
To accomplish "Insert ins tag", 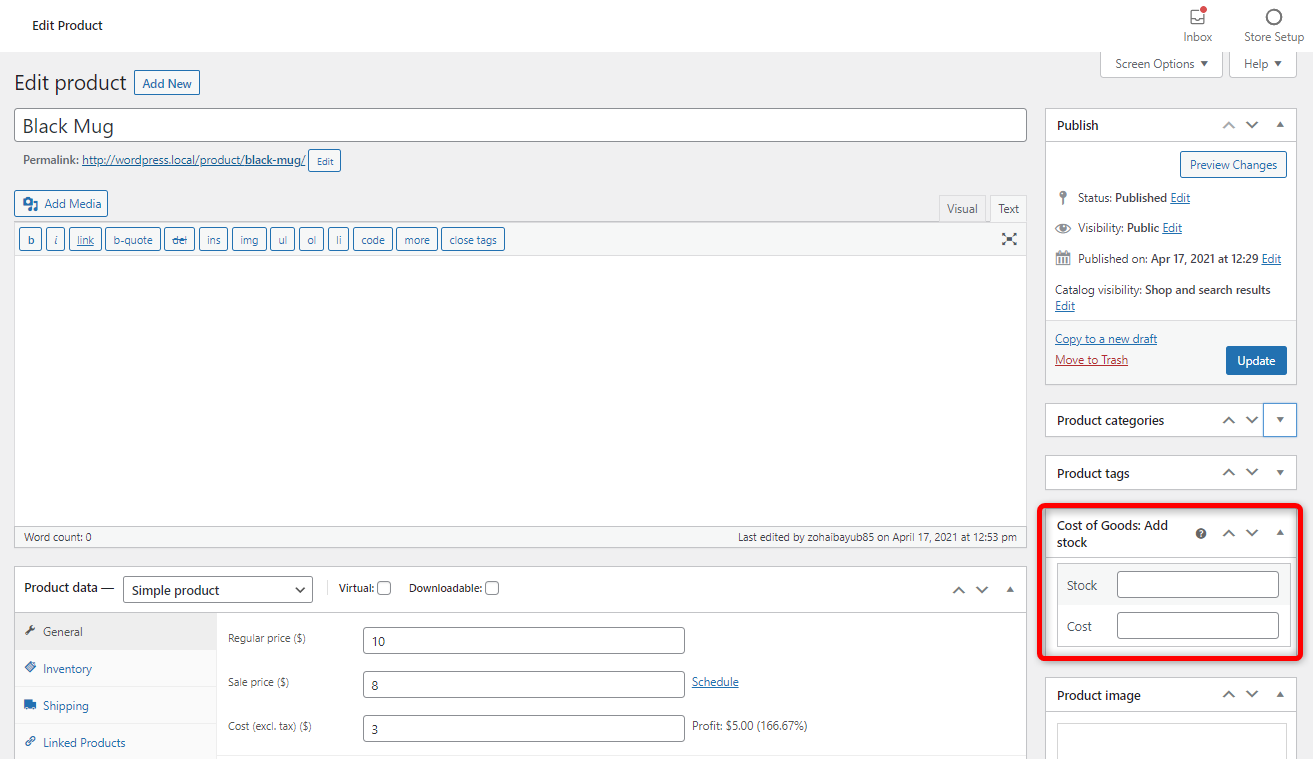I will click(214, 240).
